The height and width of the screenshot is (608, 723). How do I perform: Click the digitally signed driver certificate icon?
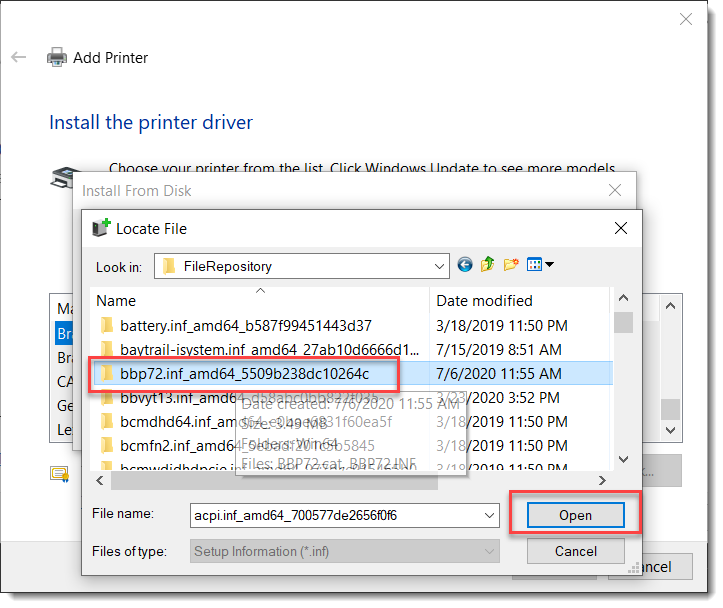pos(59,474)
